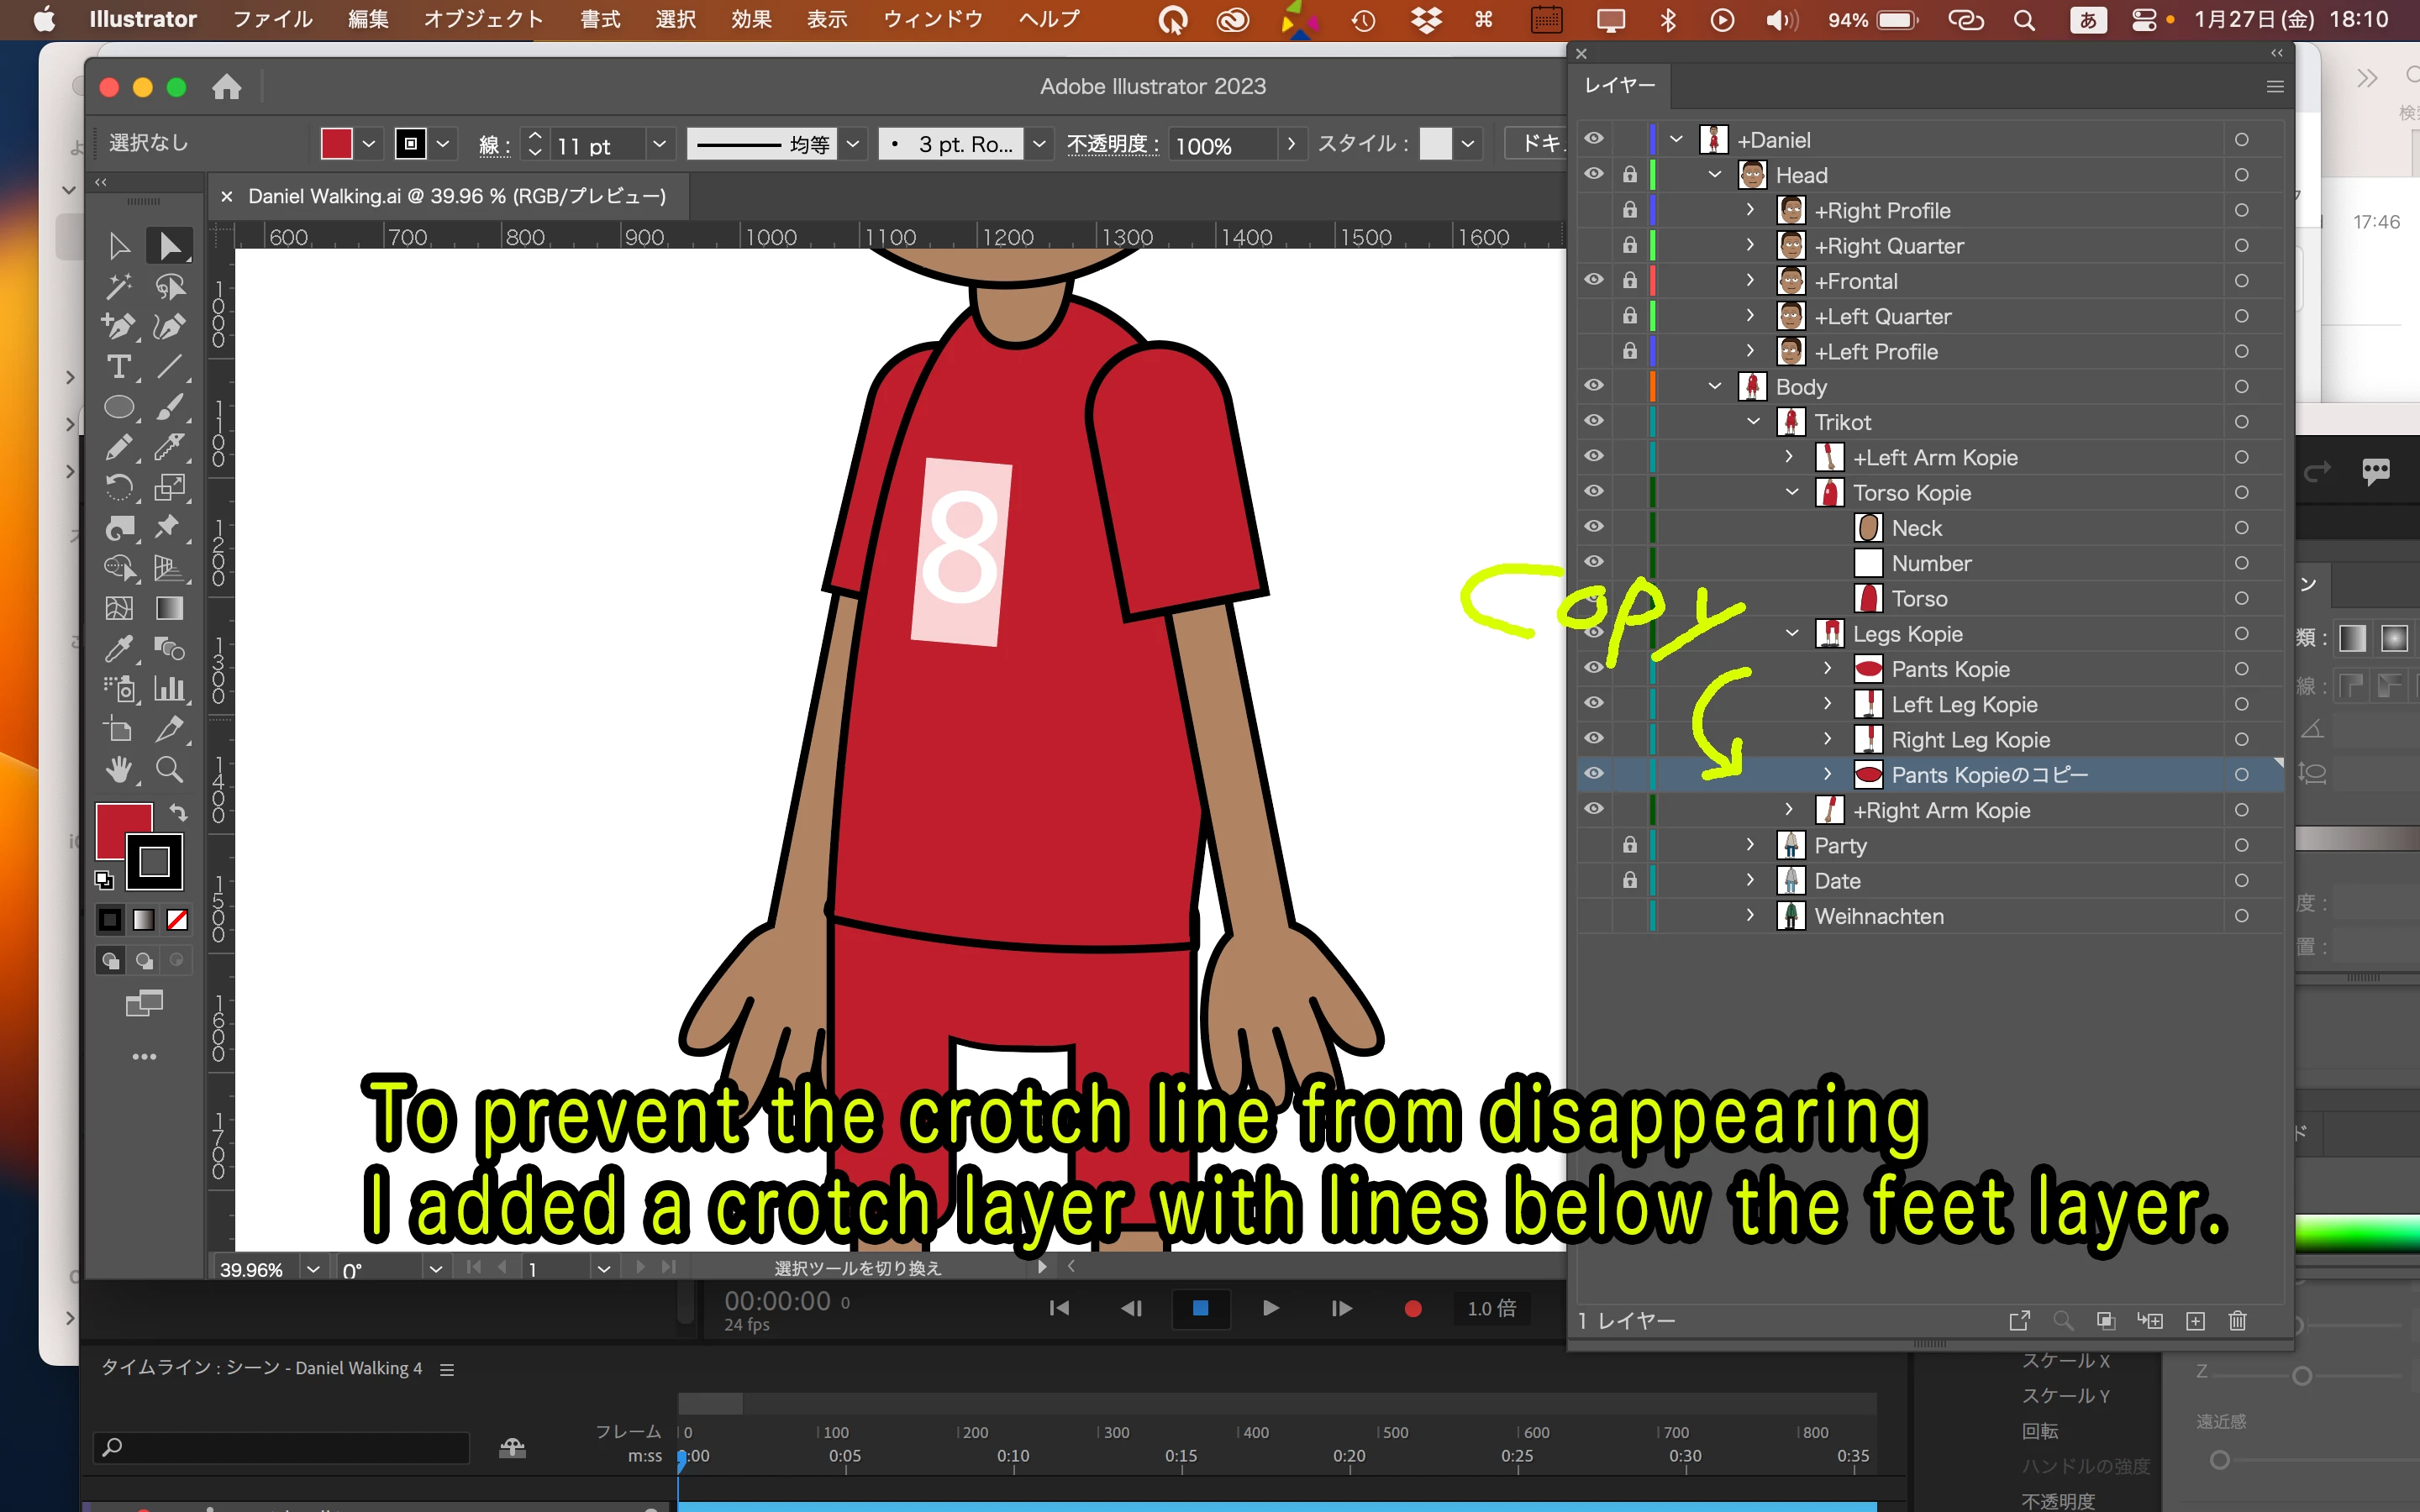Open the opacity 100% dropdown arrow

(x=1291, y=144)
